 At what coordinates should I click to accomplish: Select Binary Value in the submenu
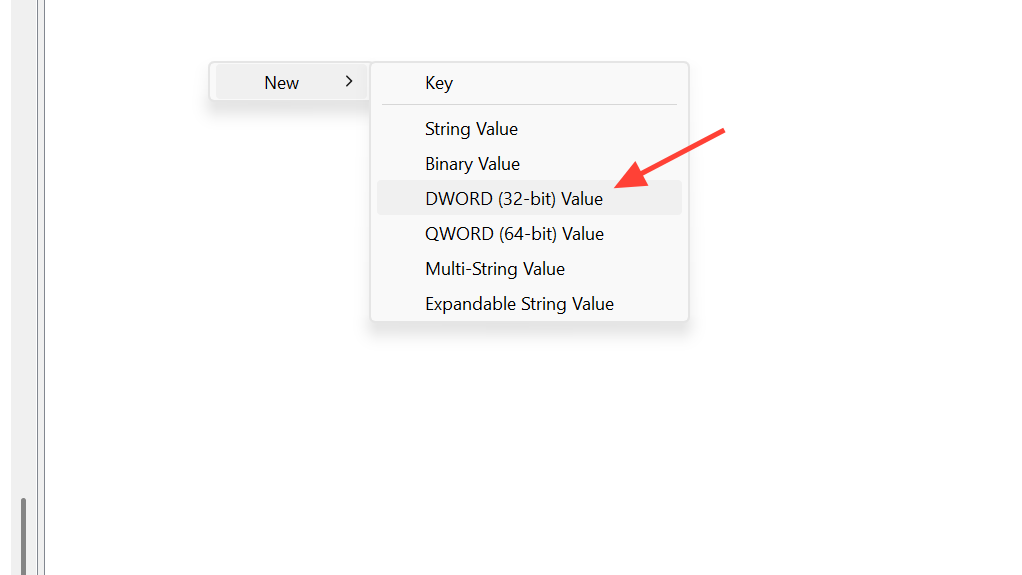pyautogui.click(x=472, y=164)
